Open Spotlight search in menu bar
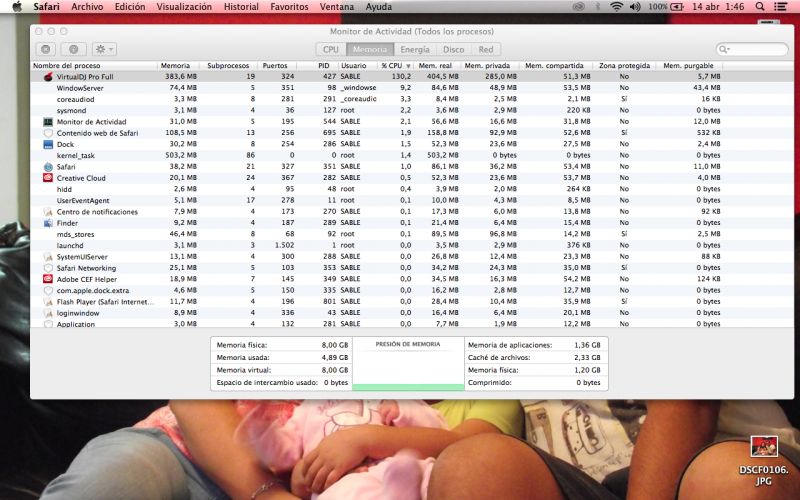This screenshot has width=800, height=500. tap(760, 7)
